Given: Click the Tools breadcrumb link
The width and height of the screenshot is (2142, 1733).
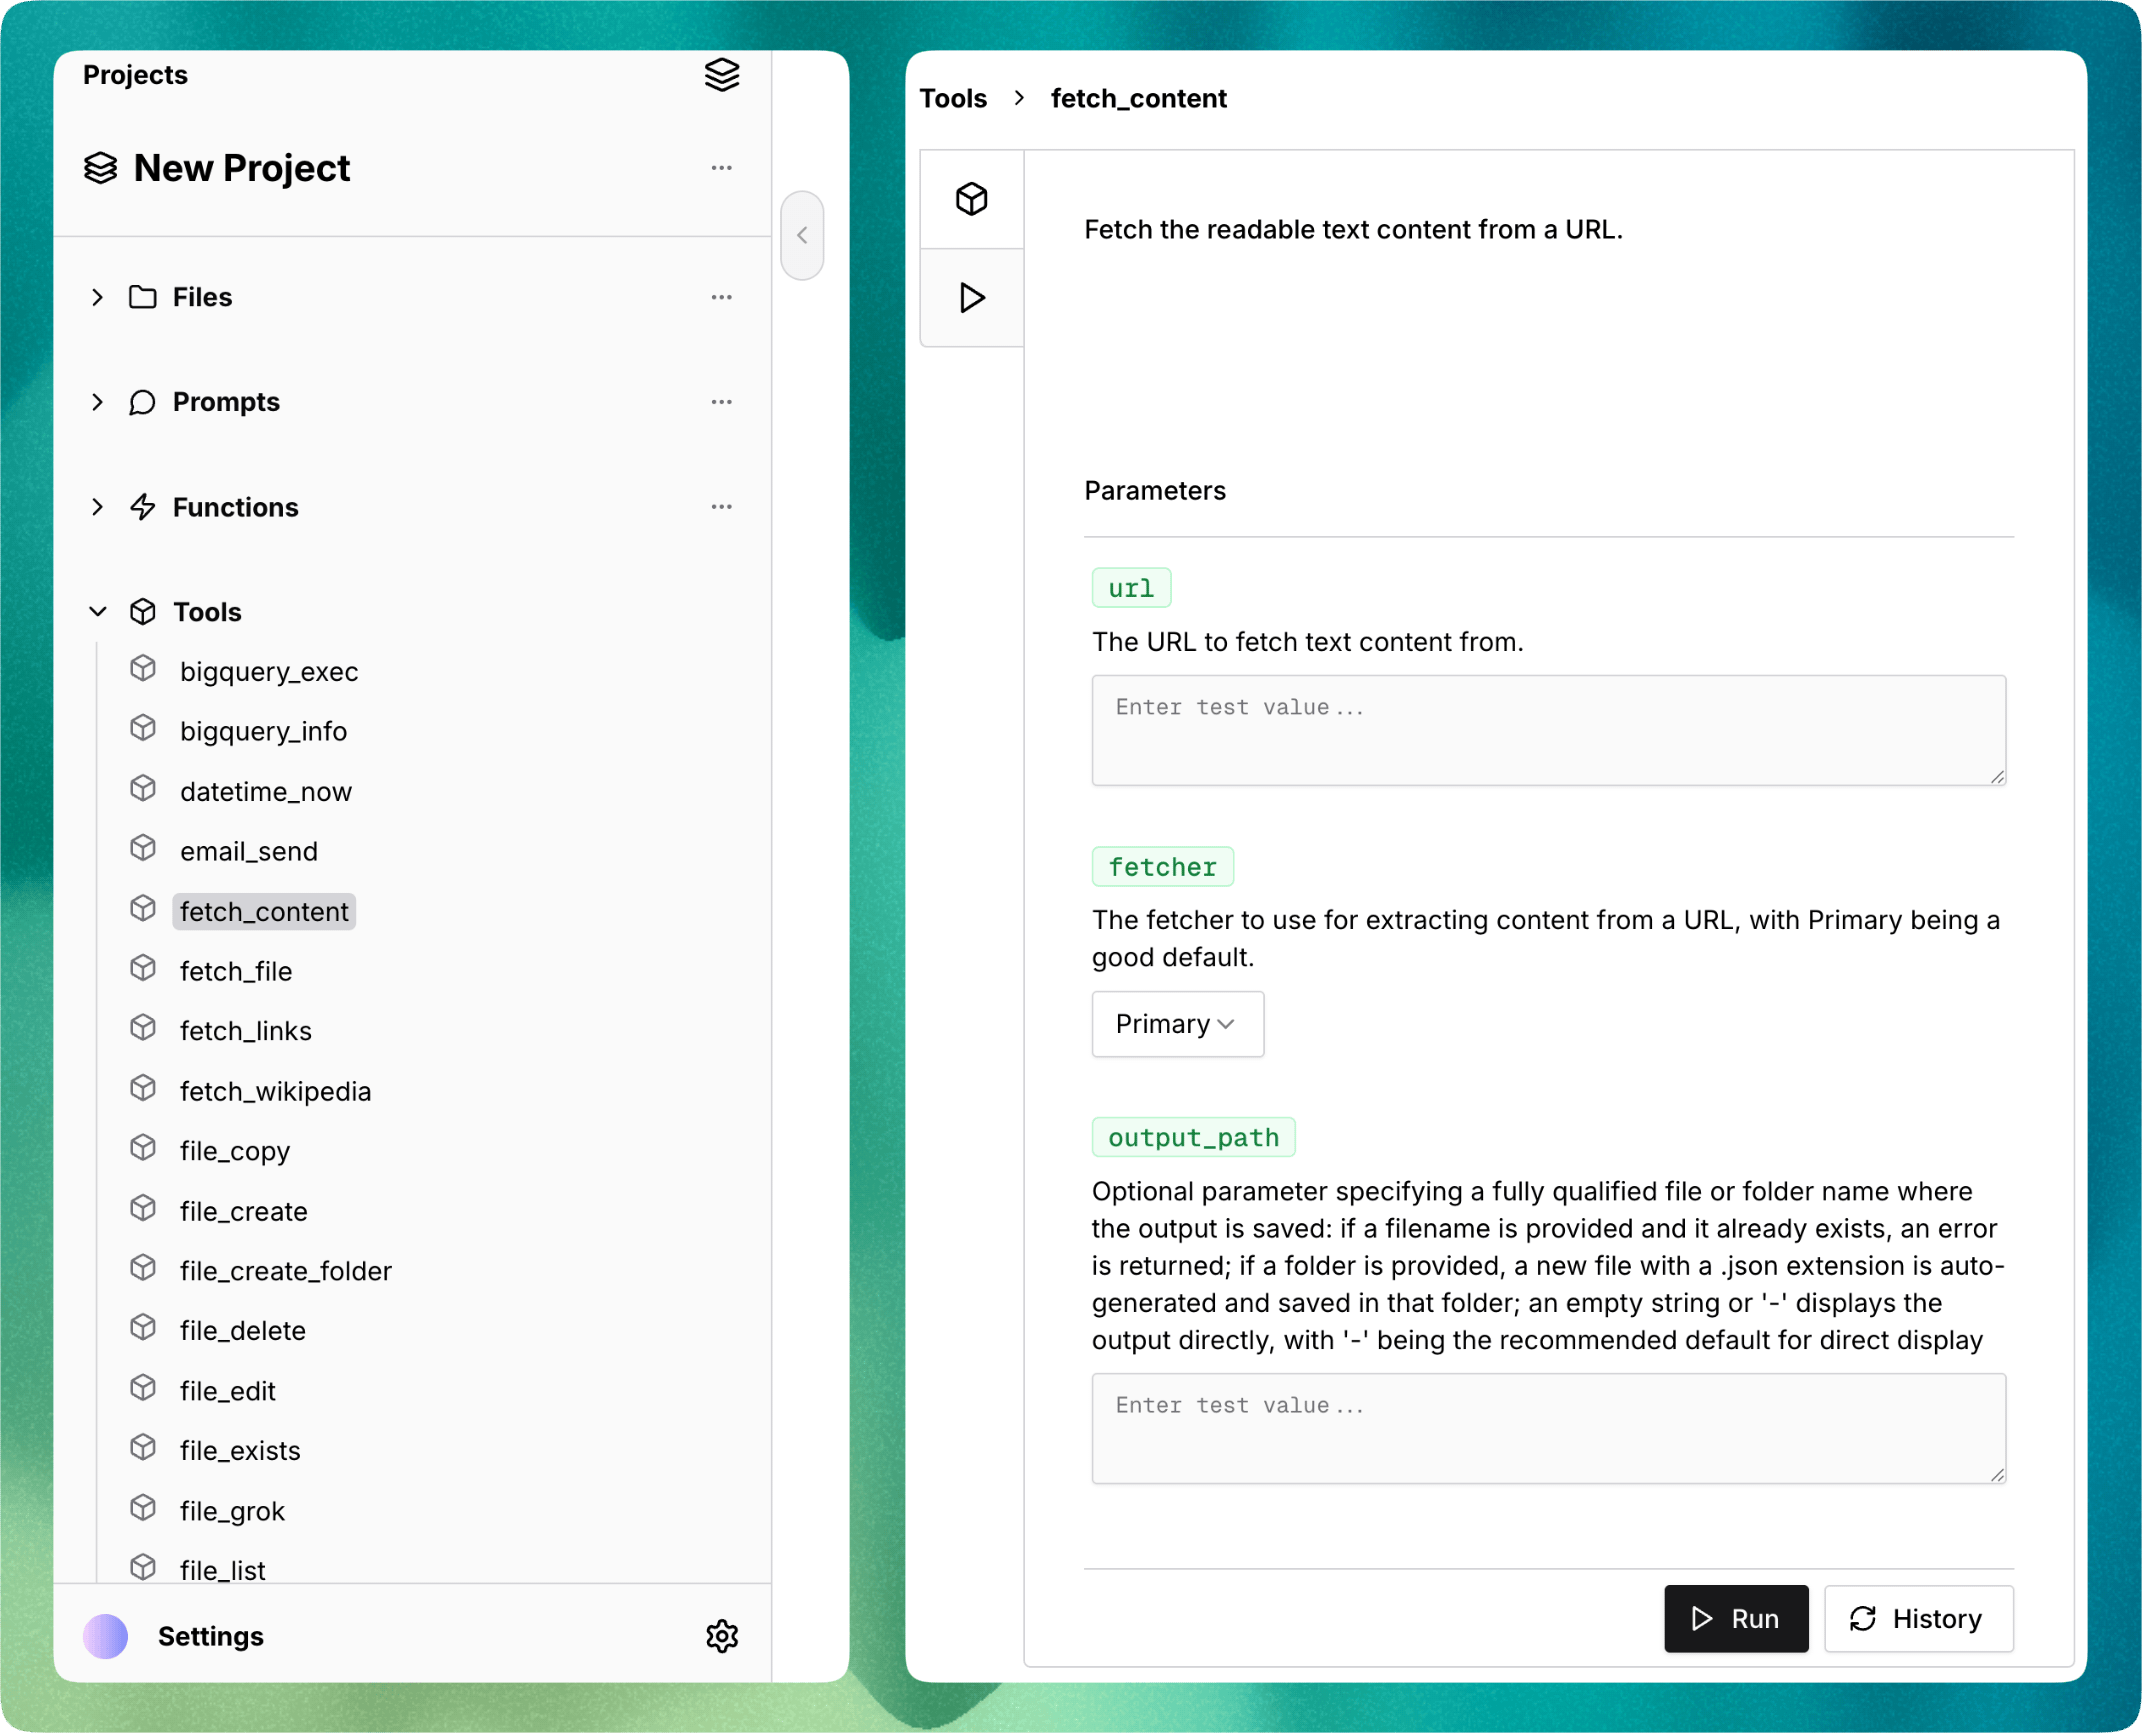Looking at the screenshot, I should pyautogui.click(x=952, y=99).
